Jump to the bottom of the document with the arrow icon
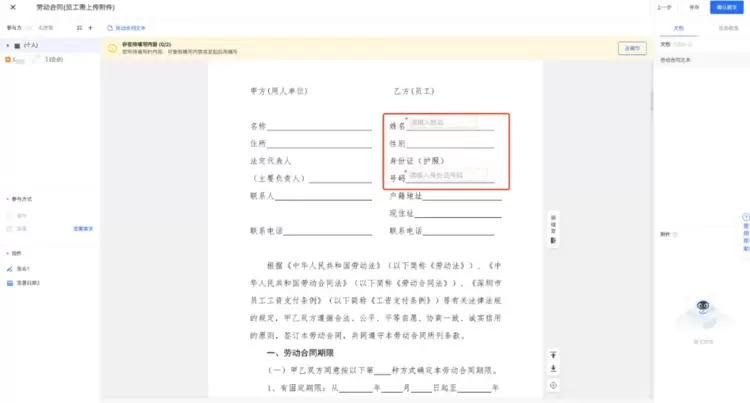The height and width of the screenshot is (403, 750). point(554,369)
